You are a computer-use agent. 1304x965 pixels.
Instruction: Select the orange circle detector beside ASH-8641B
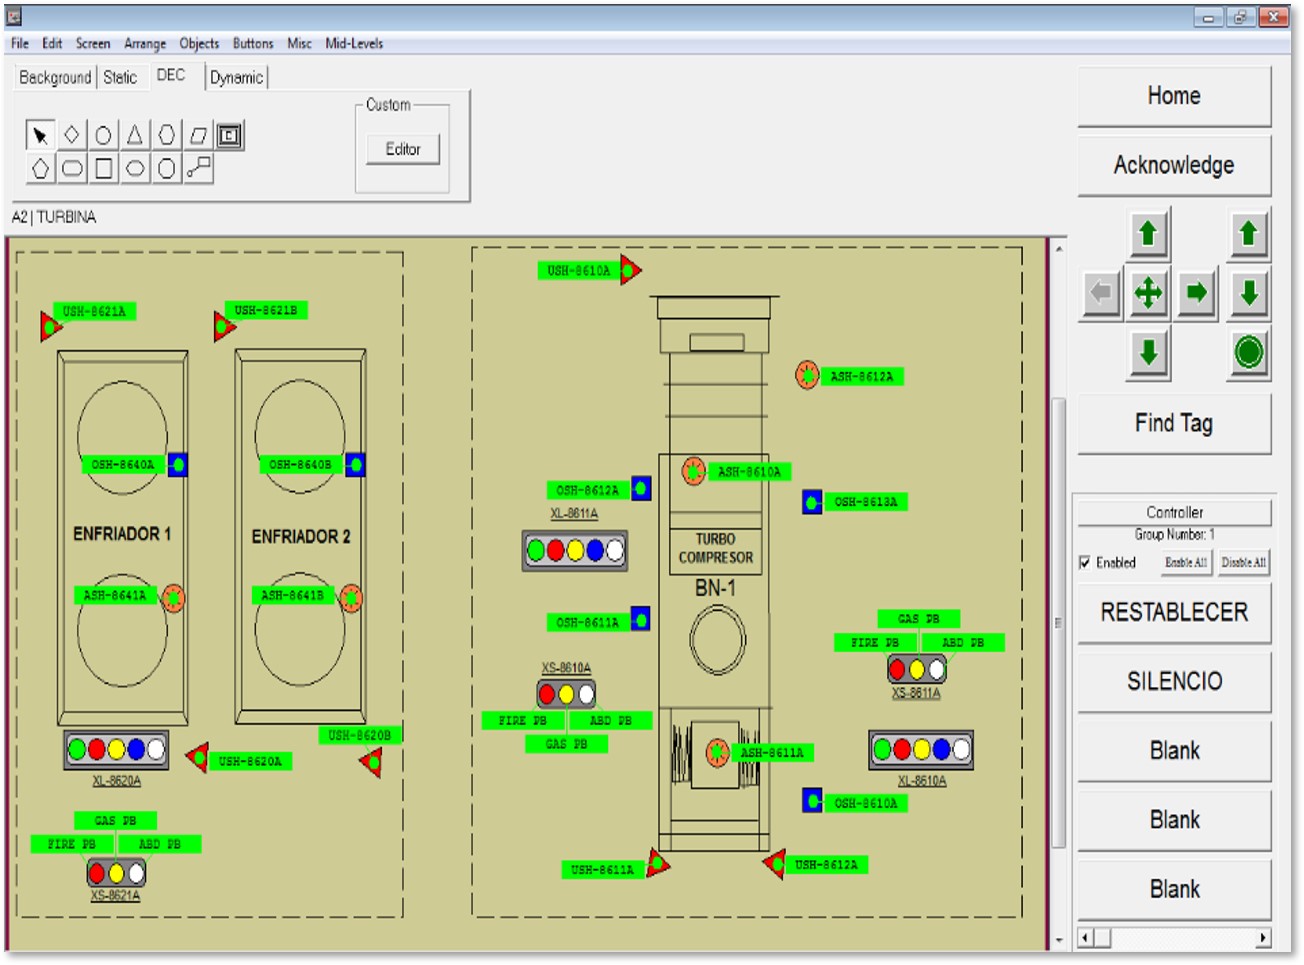(350, 598)
